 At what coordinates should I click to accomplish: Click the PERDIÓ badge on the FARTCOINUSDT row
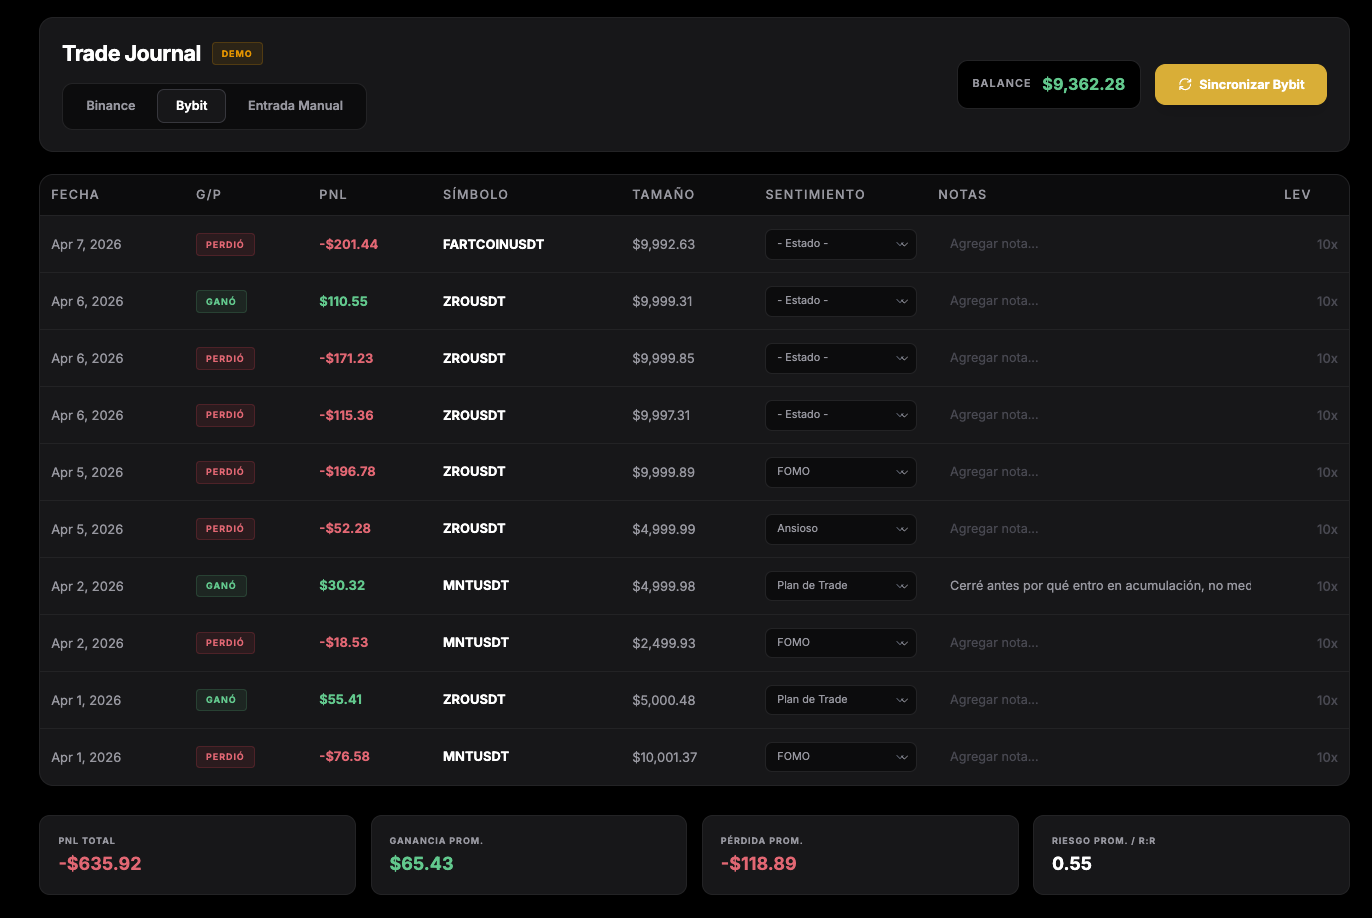[225, 244]
